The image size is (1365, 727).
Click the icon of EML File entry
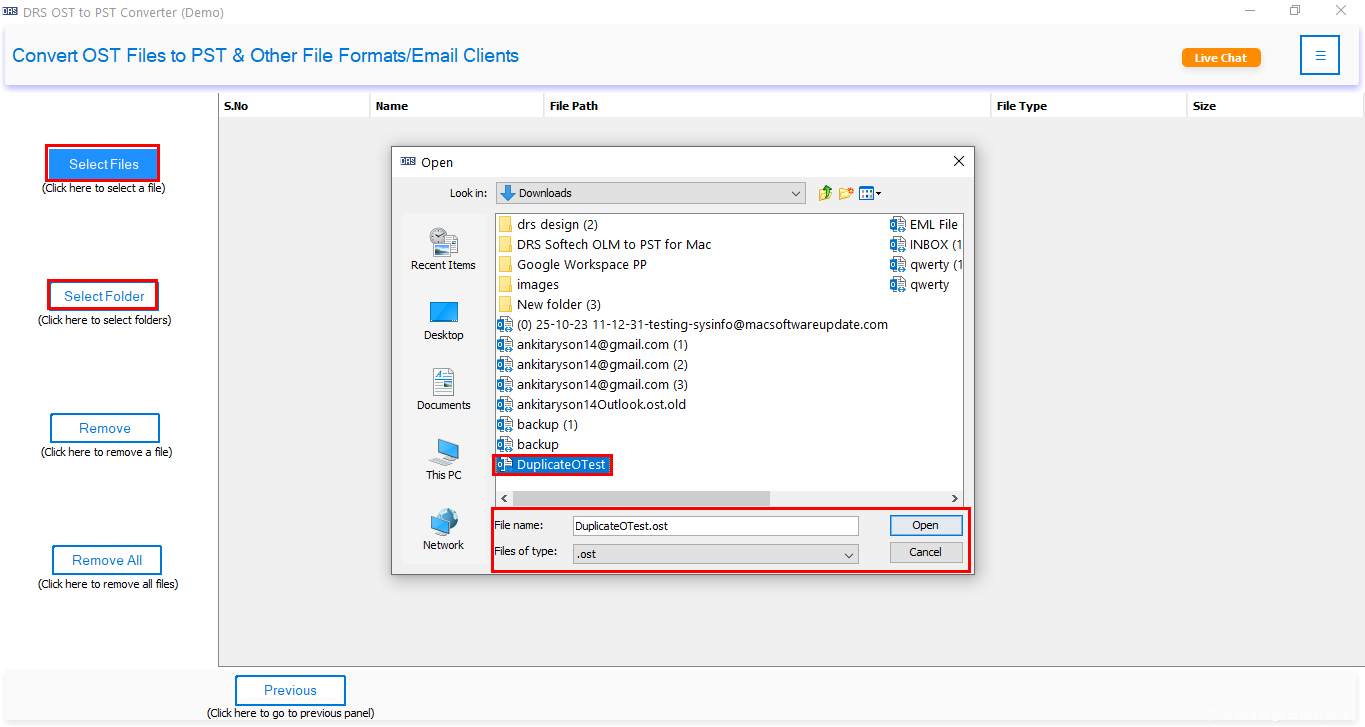[898, 225]
